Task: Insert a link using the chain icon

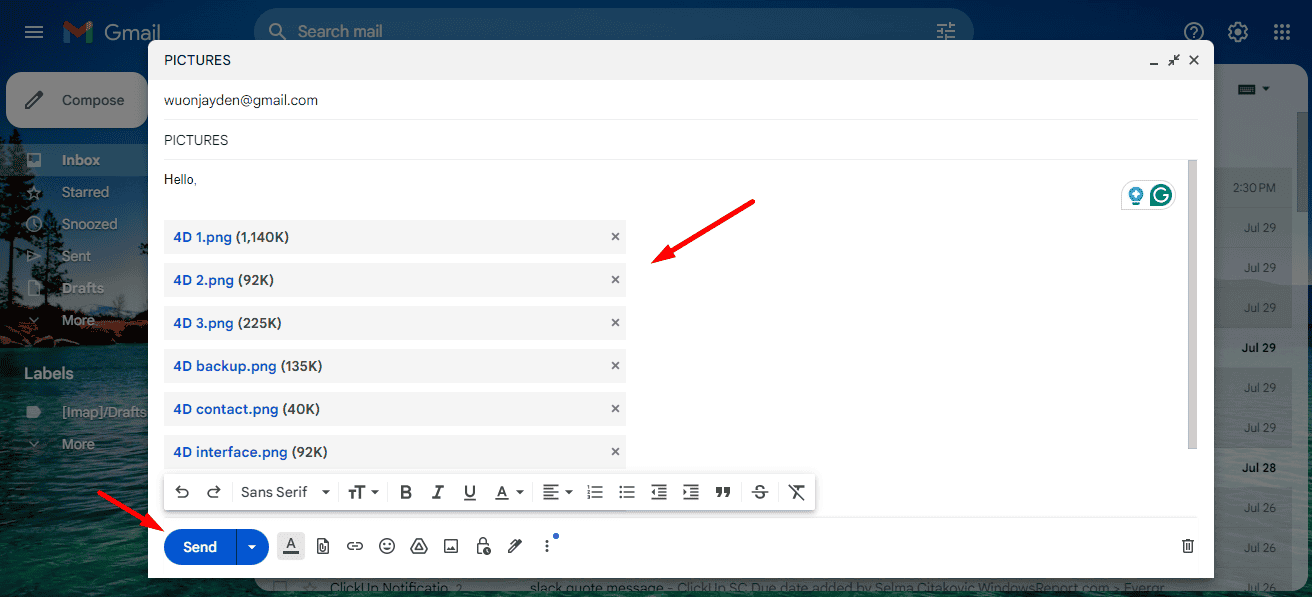Action: click(x=354, y=546)
